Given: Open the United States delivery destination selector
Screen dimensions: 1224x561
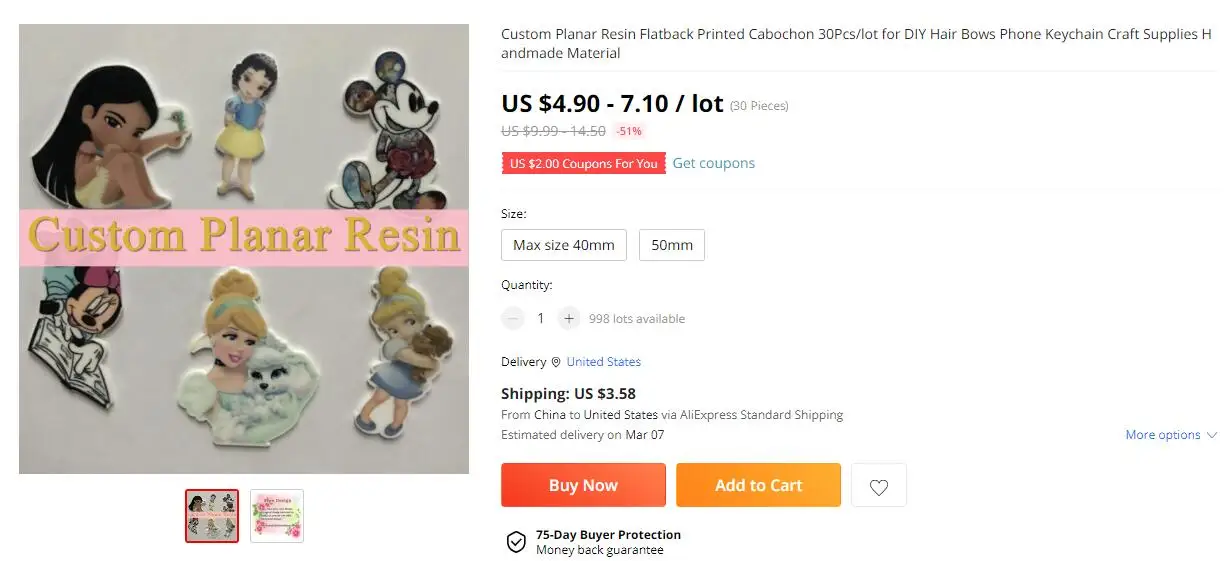Looking at the screenshot, I should [604, 362].
